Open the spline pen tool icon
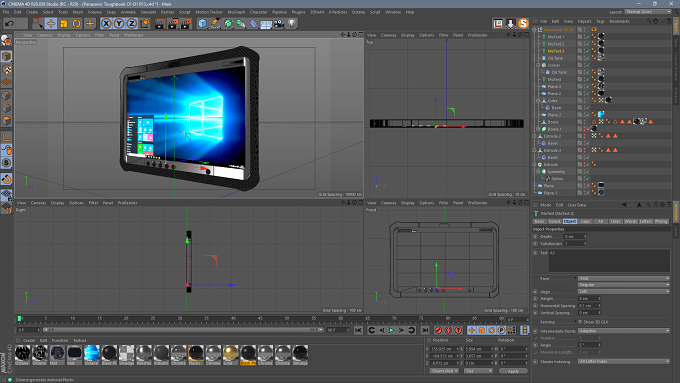The width and height of the screenshot is (680, 383). [x=215, y=23]
